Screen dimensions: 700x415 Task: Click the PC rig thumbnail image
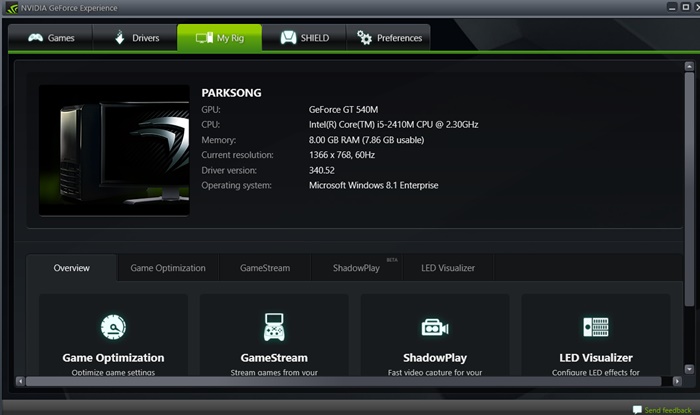coord(114,150)
